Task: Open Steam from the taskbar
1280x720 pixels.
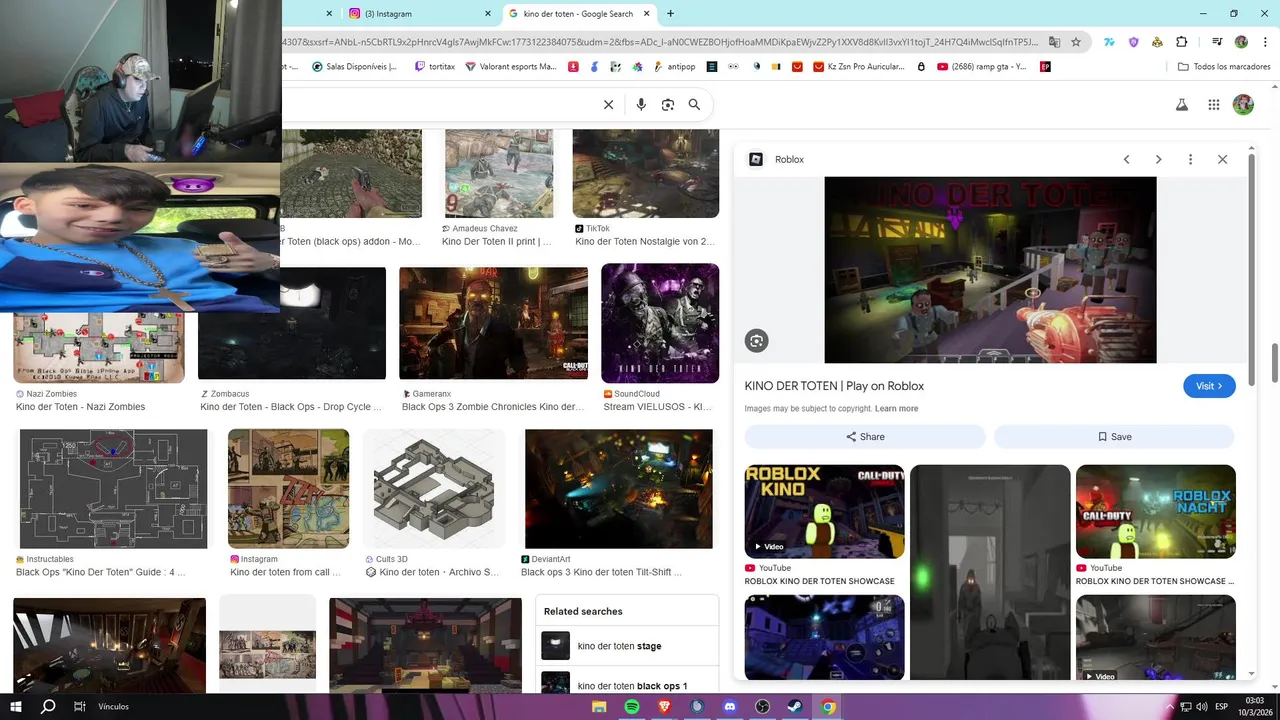Action: 795,707
